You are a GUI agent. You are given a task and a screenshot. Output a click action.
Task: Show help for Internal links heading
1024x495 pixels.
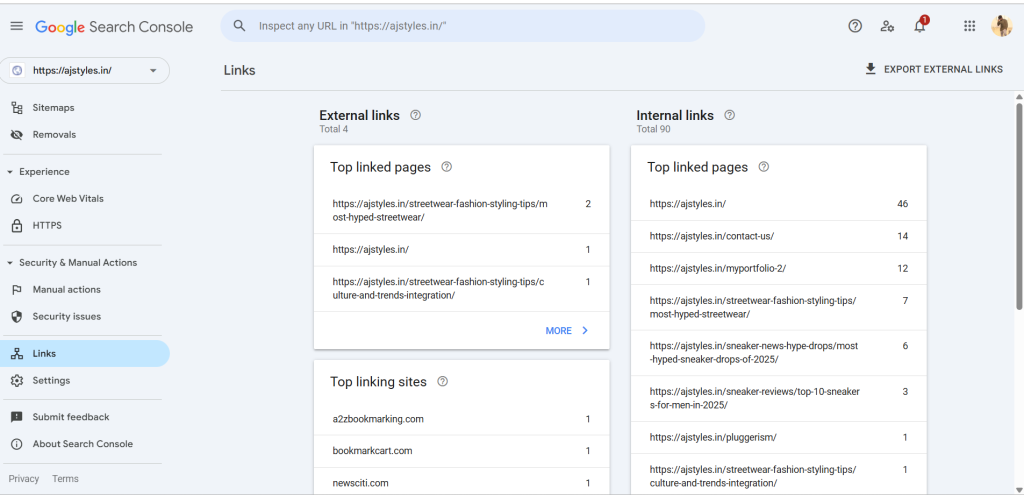(x=729, y=115)
